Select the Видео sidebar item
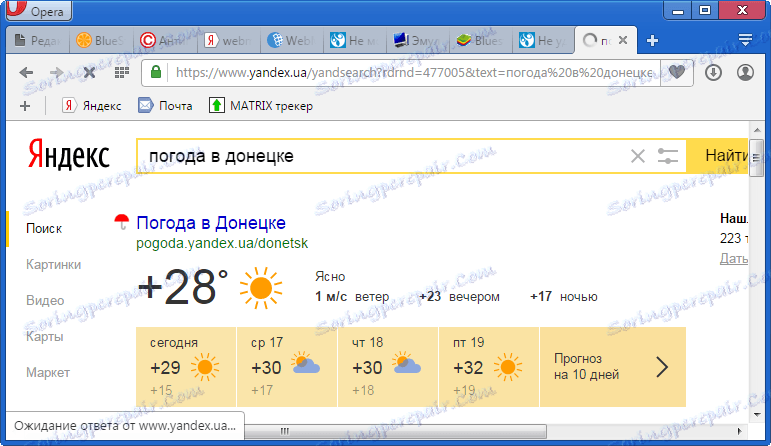Screen dimensions: 771x446 (45, 300)
